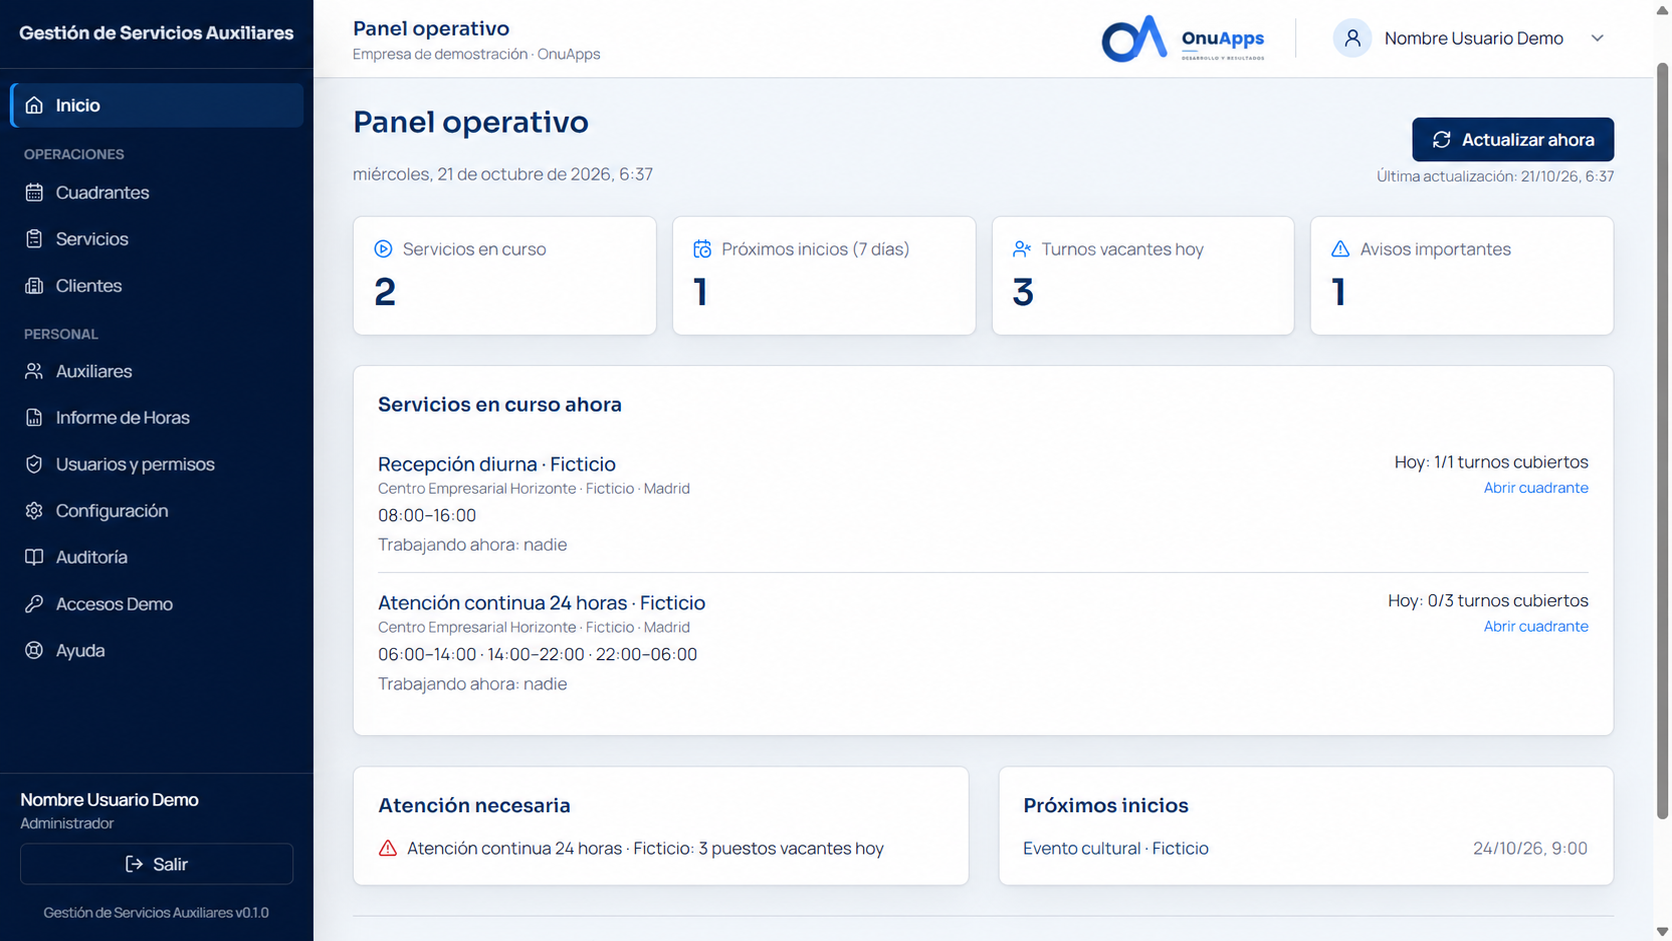Image resolution: width=1672 pixels, height=941 pixels.
Task: Click the Clientes building icon
Action: 34,285
